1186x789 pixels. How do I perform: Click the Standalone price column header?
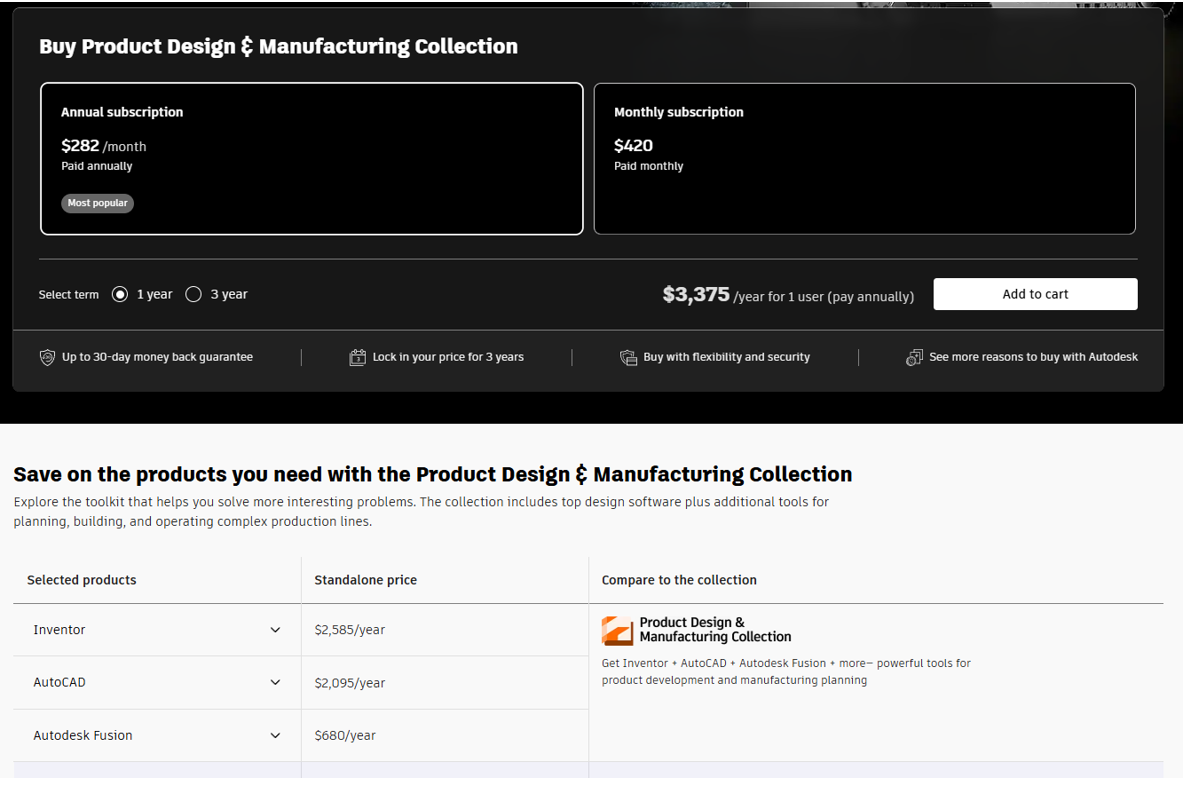365,580
